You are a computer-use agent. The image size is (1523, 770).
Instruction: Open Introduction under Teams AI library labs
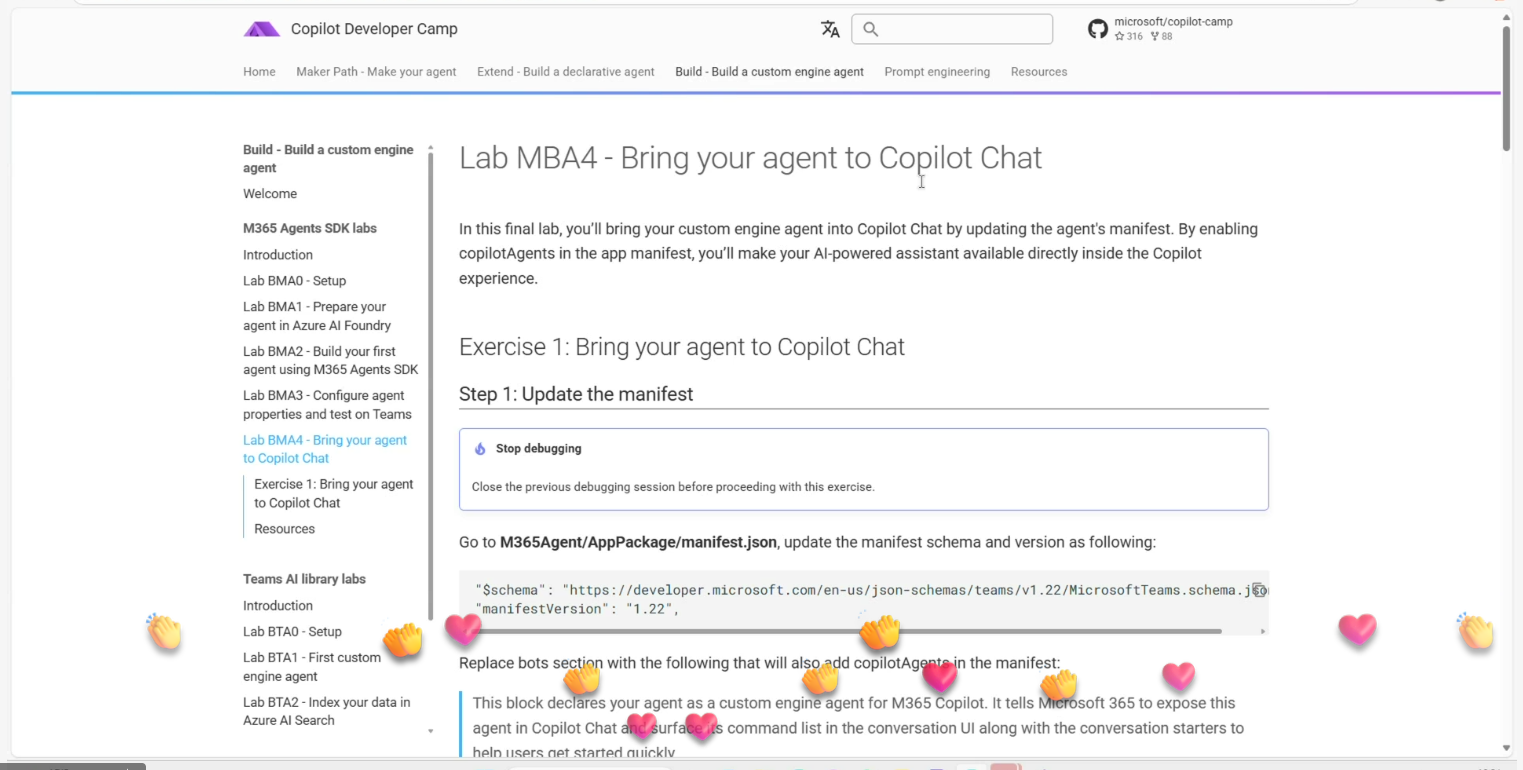(278, 606)
